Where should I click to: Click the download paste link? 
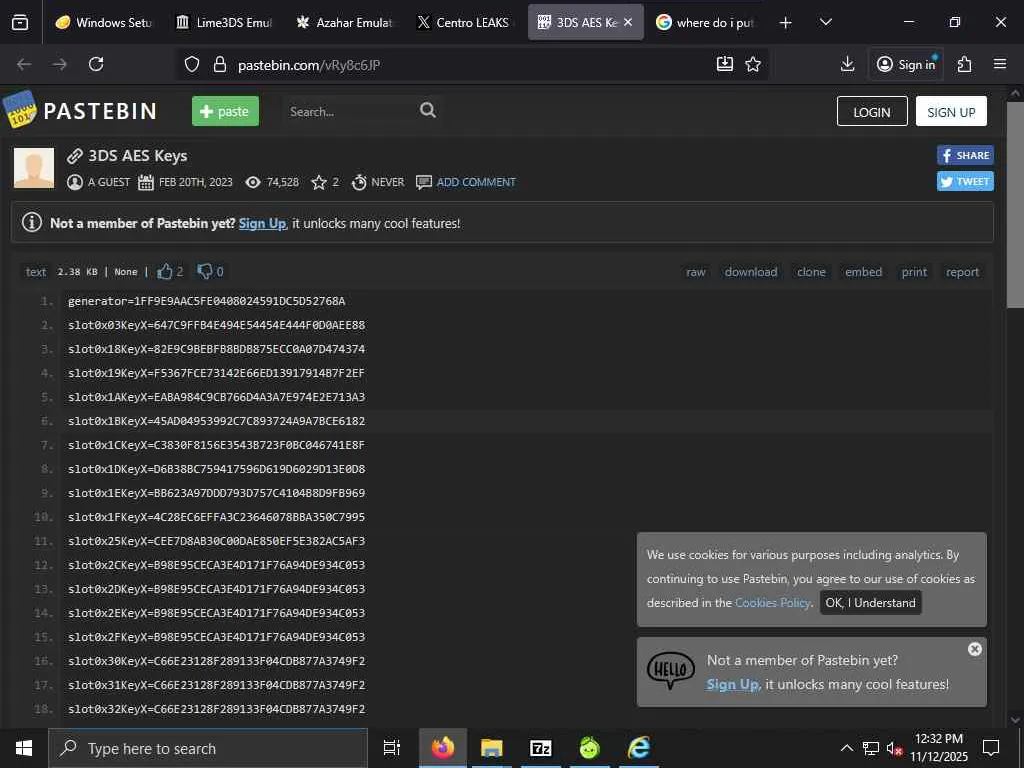(x=751, y=272)
